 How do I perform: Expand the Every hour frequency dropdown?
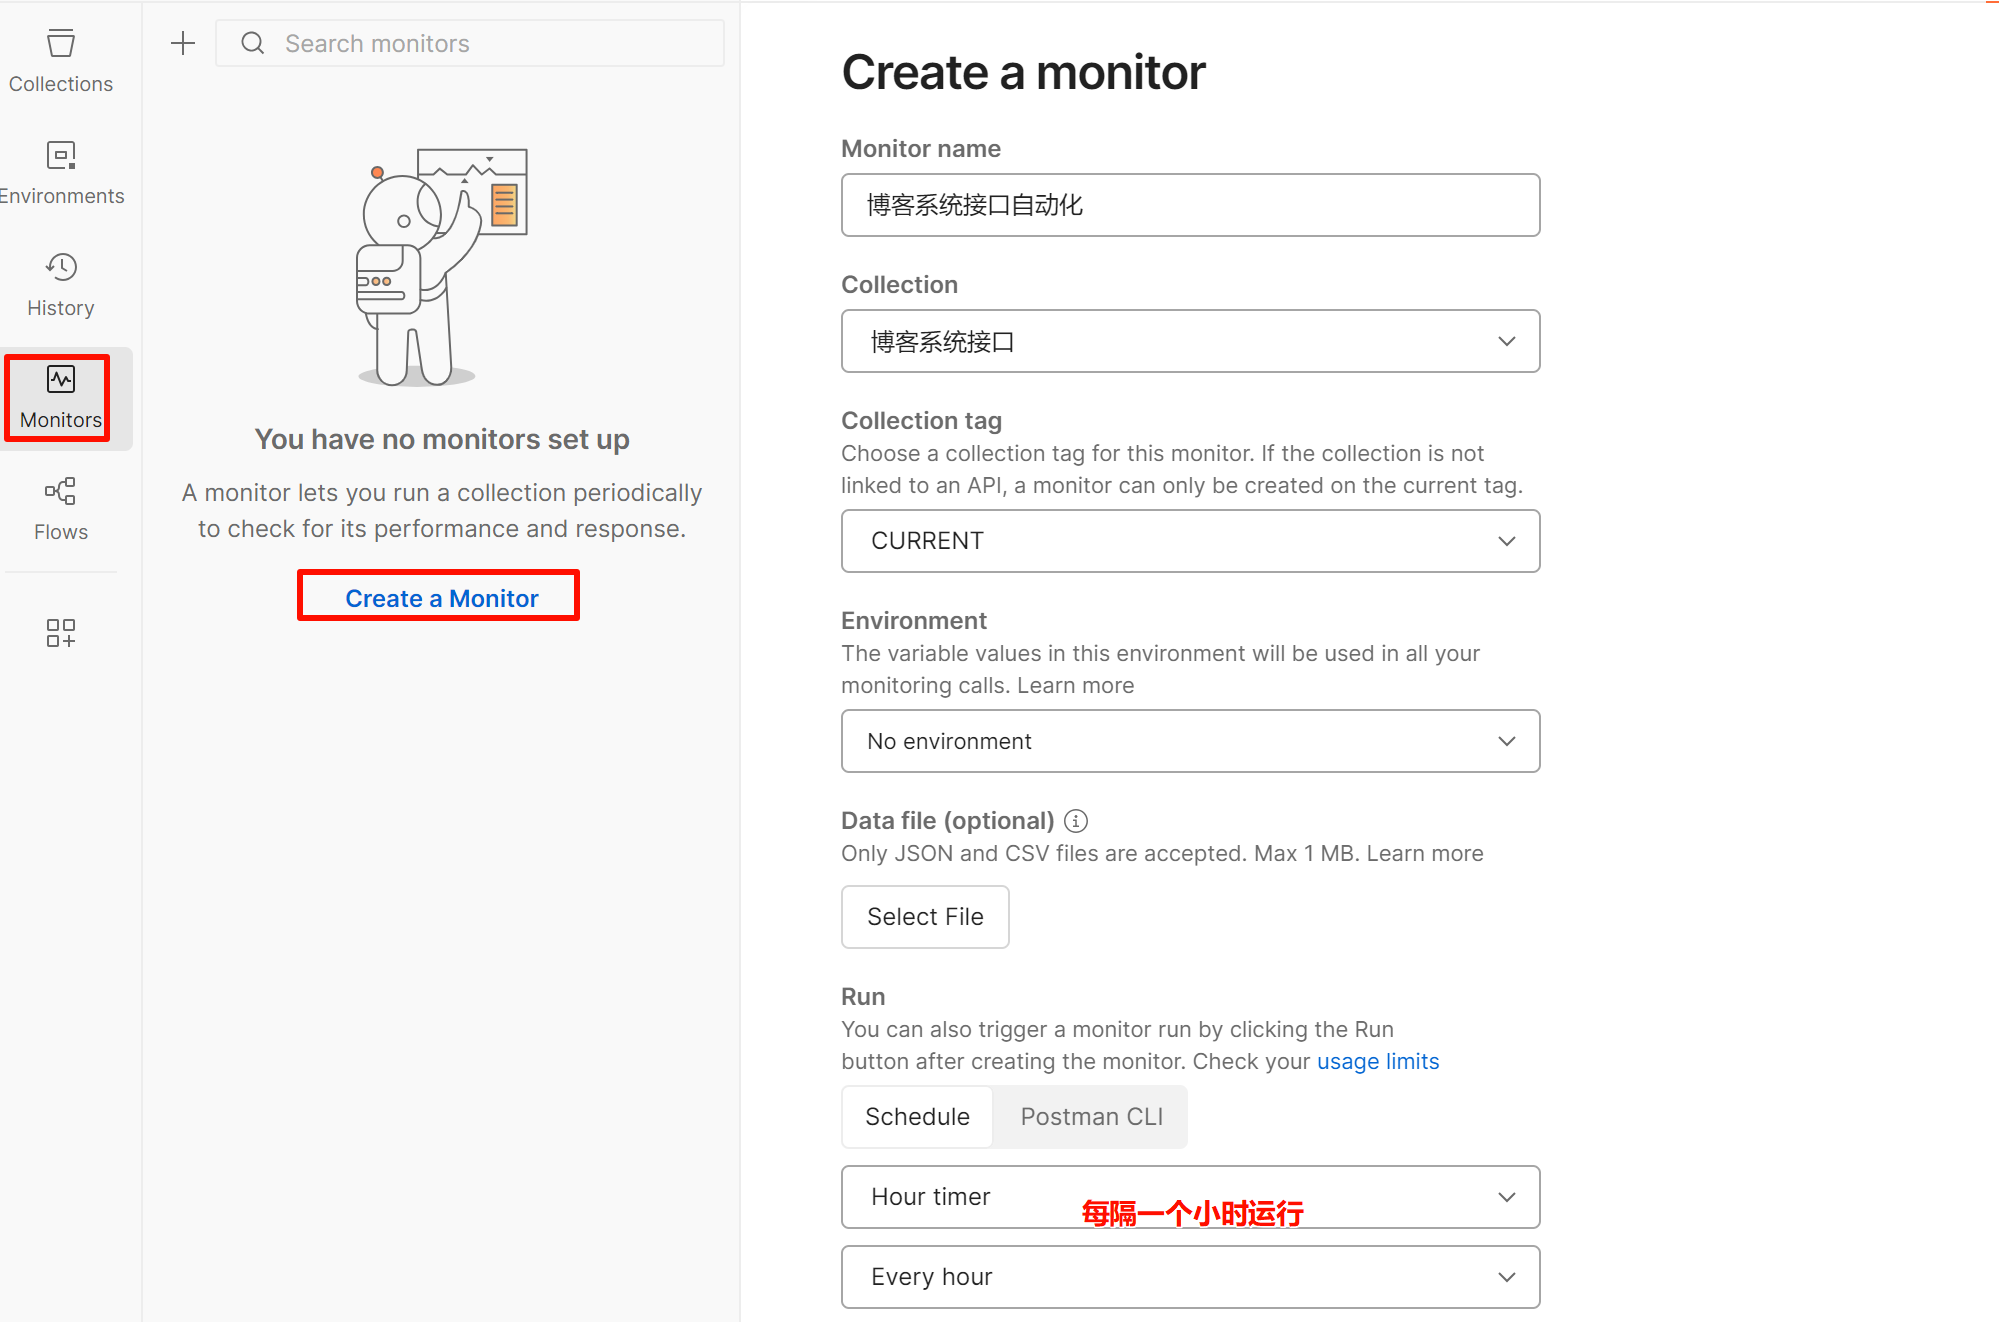pos(1190,1277)
